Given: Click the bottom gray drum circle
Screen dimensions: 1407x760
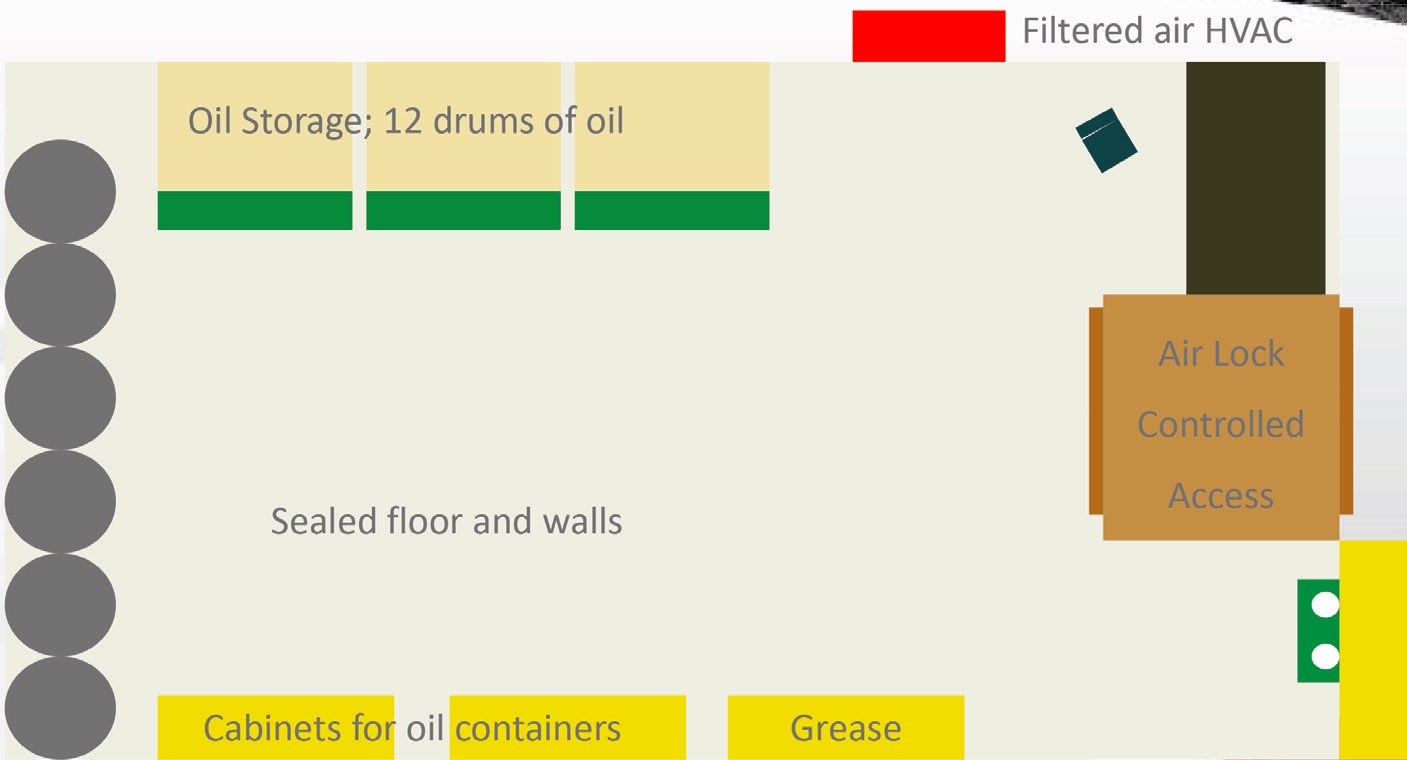Looking at the screenshot, I should pos(60,707).
